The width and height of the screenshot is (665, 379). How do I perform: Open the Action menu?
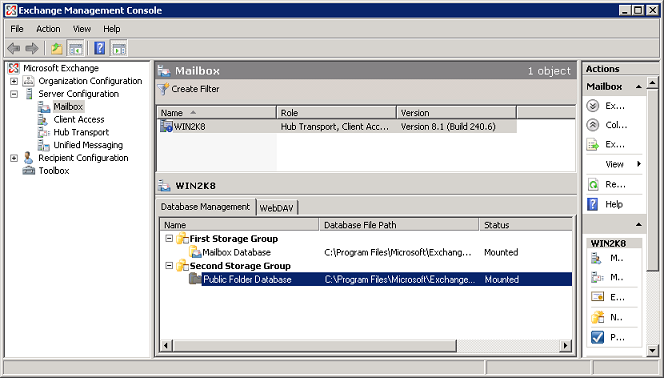(48, 29)
